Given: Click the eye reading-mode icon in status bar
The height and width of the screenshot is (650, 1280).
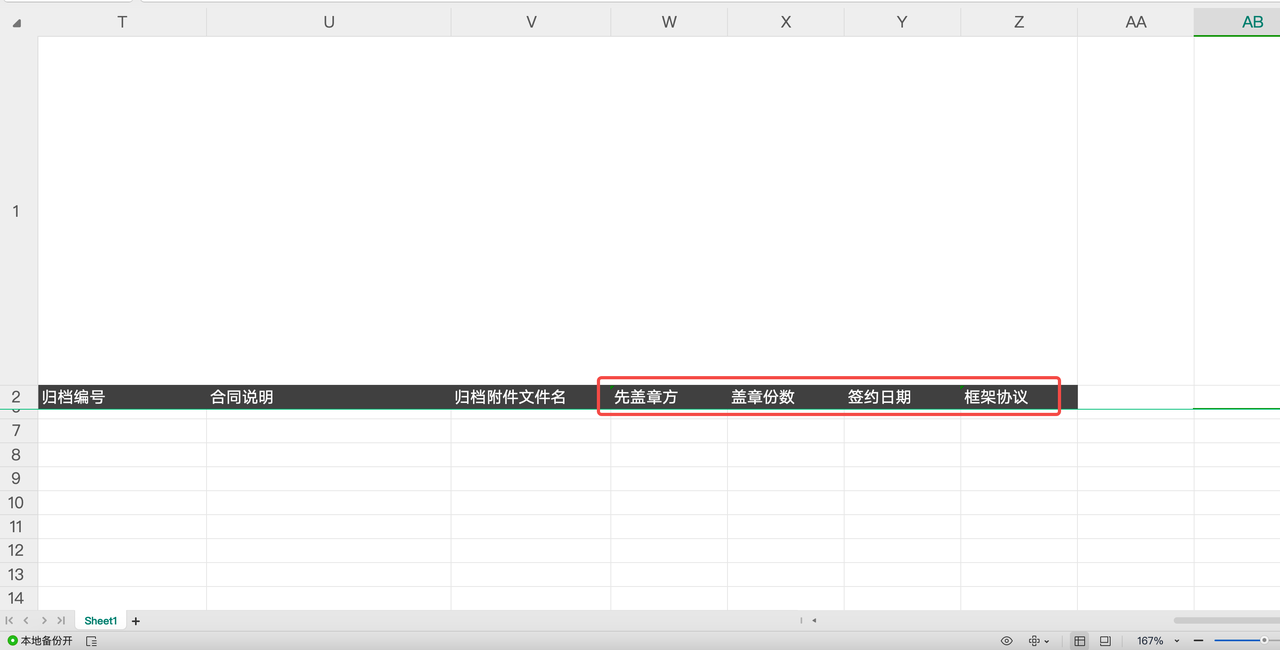Looking at the screenshot, I should coord(1008,640).
